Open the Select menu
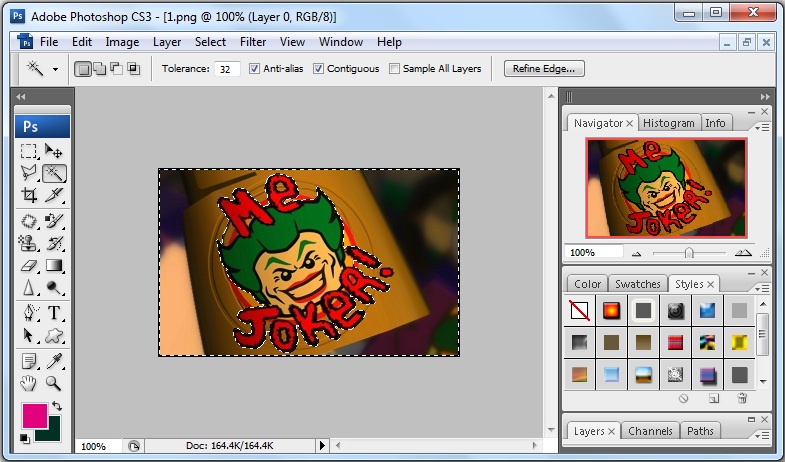This screenshot has width=785, height=462. (x=210, y=42)
